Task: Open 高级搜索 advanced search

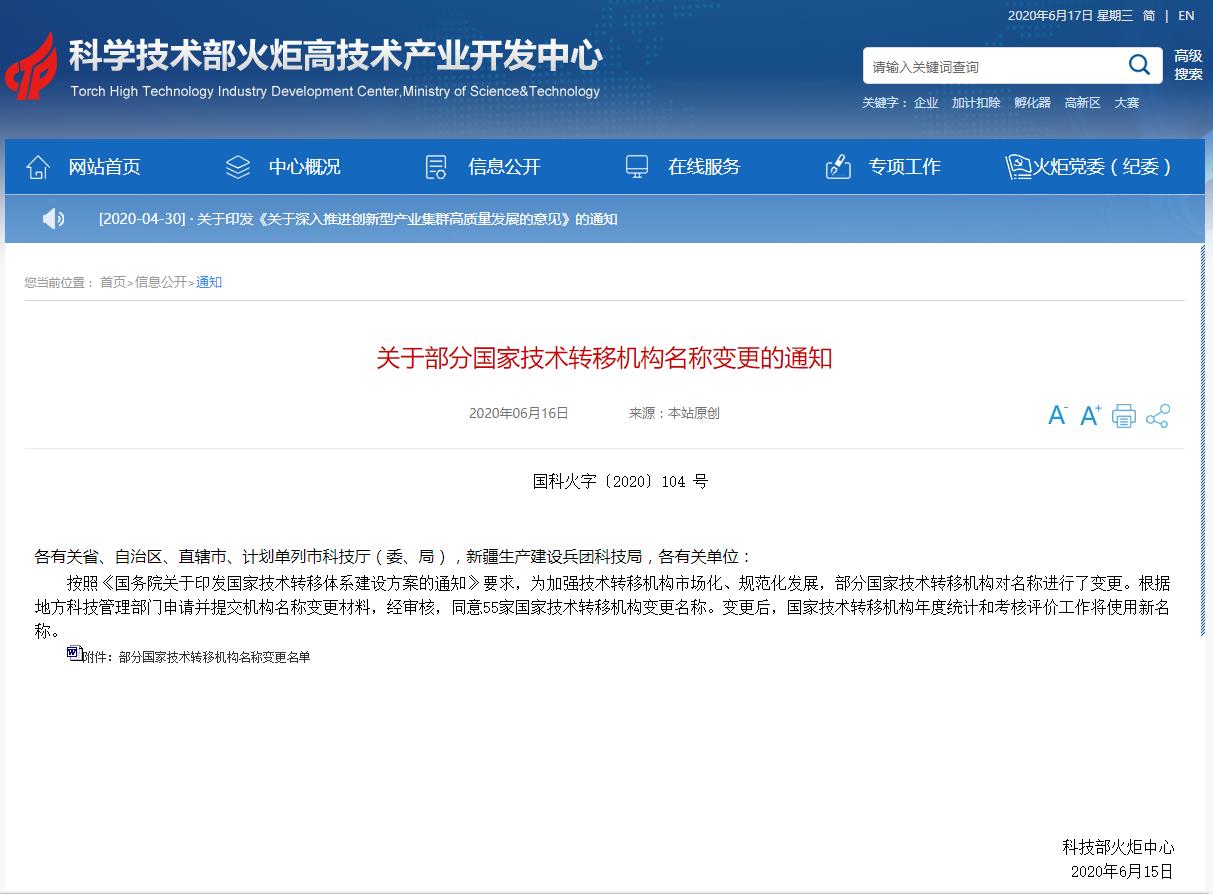Action: pyautogui.click(x=1188, y=65)
